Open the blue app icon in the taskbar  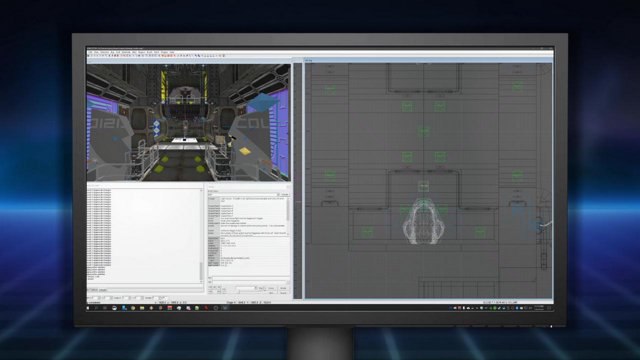pos(124,308)
